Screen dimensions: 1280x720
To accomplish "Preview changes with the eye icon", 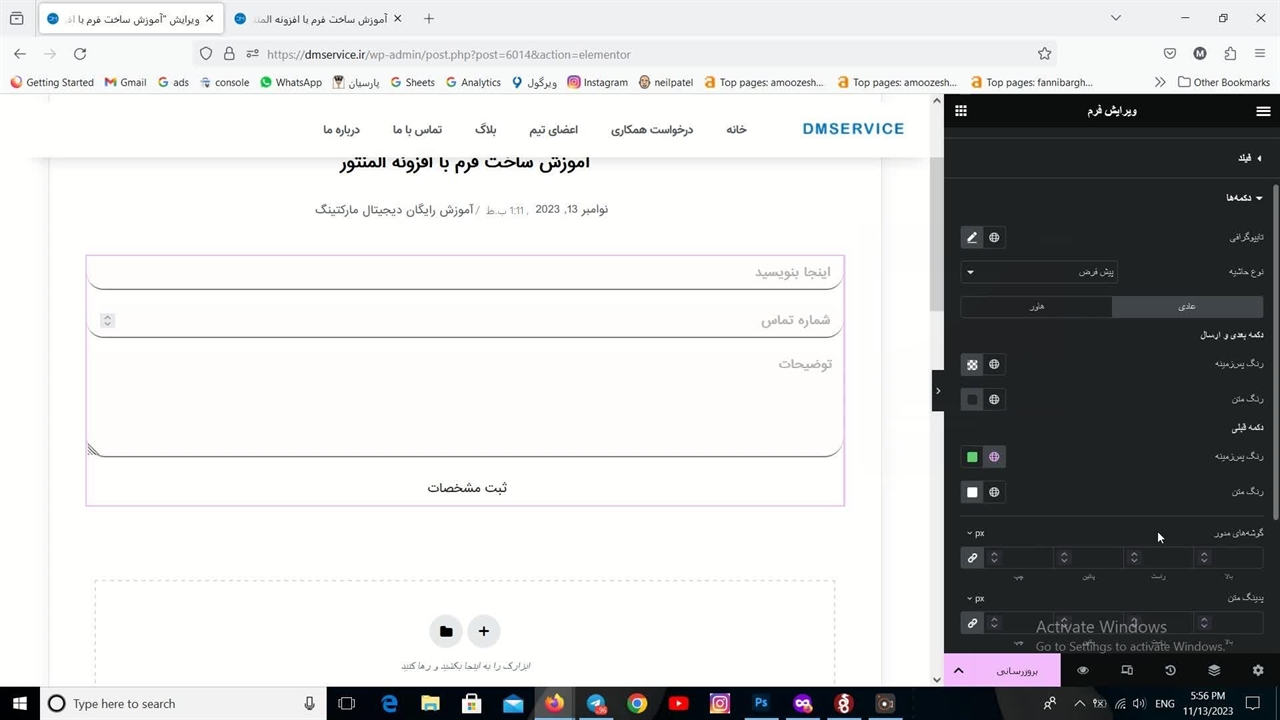I will (x=1083, y=670).
